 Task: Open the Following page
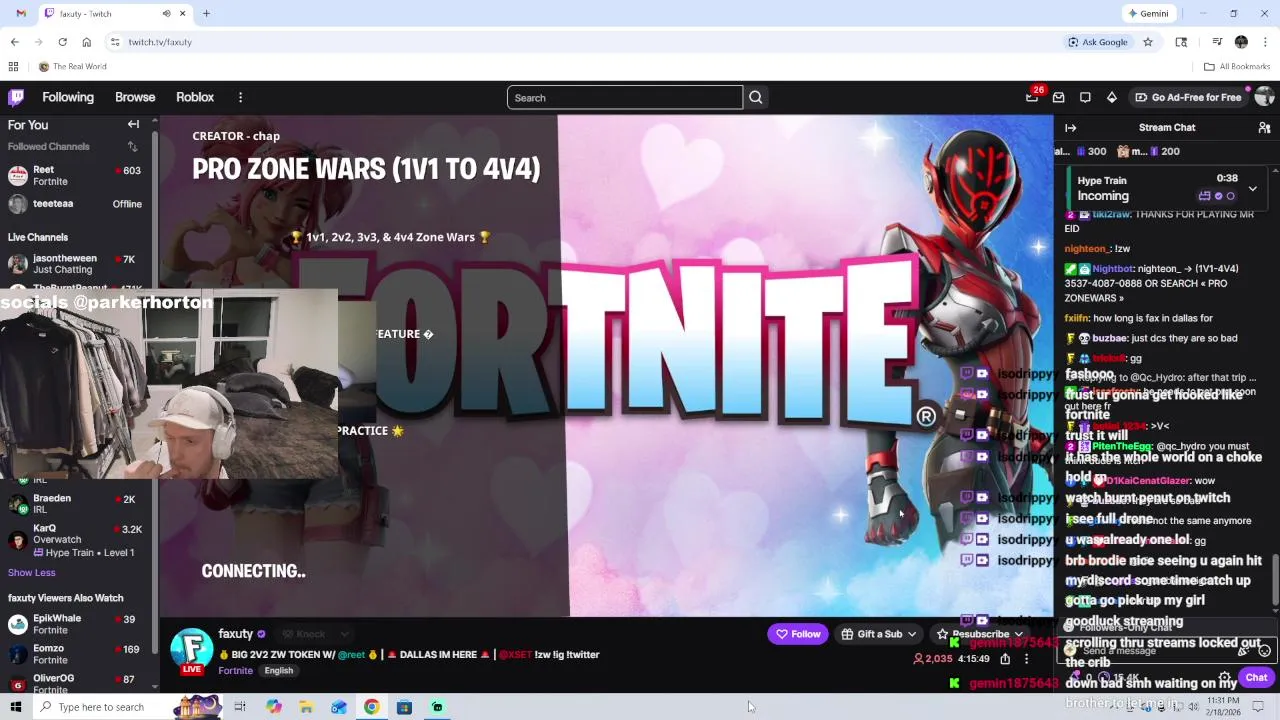(x=68, y=97)
